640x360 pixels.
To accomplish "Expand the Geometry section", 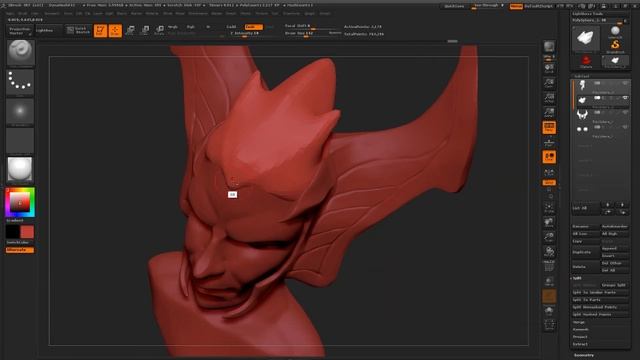I will [584, 355].
